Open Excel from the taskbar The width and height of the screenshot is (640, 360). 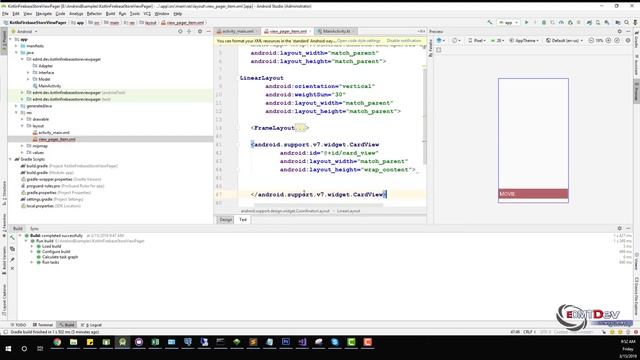coord(155,342)
